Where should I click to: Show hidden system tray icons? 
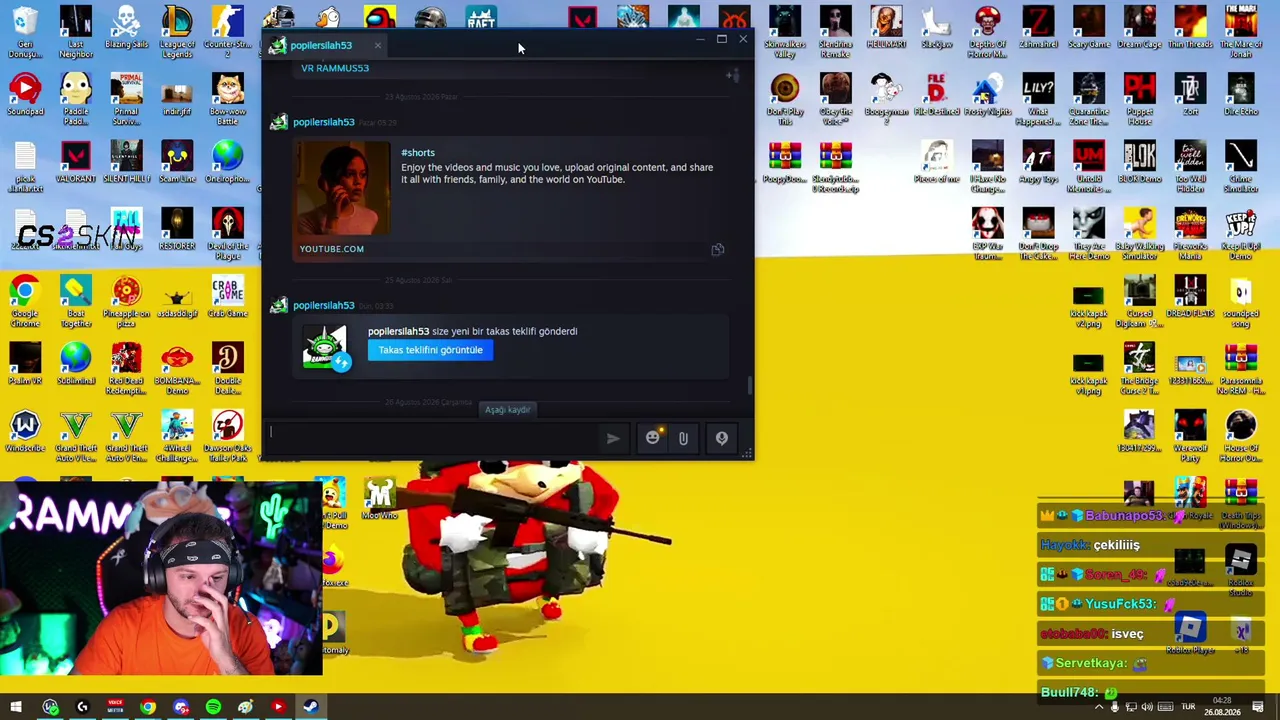[x=1099, y=707]
